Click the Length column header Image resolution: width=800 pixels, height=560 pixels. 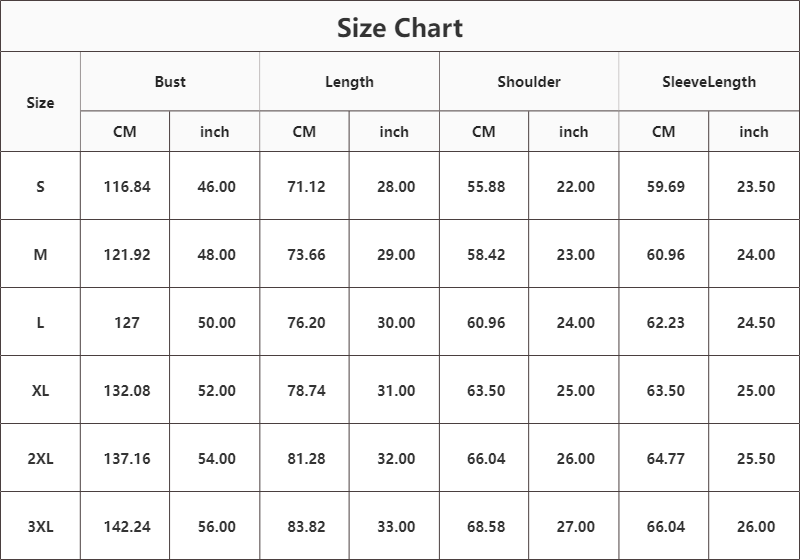click(x=349, y=82)
